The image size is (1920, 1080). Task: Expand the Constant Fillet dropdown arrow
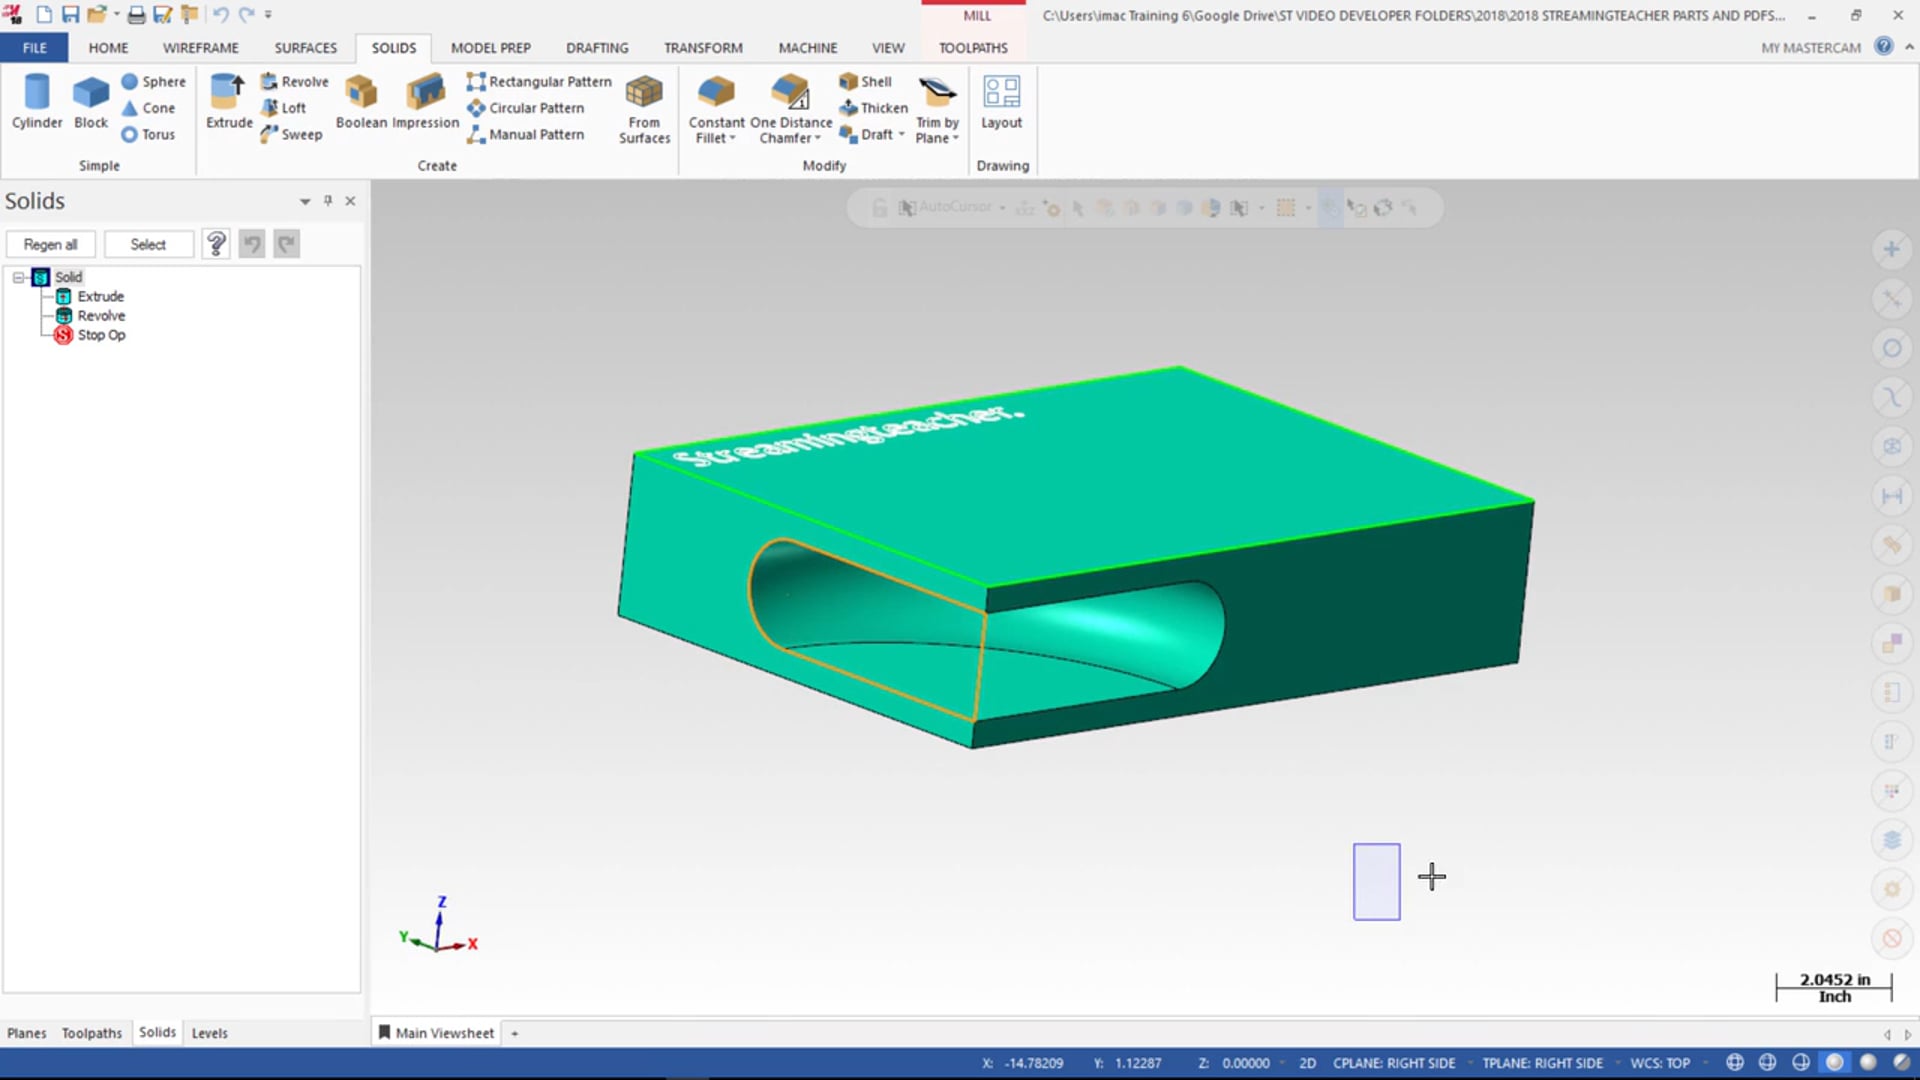click(732, 139)
